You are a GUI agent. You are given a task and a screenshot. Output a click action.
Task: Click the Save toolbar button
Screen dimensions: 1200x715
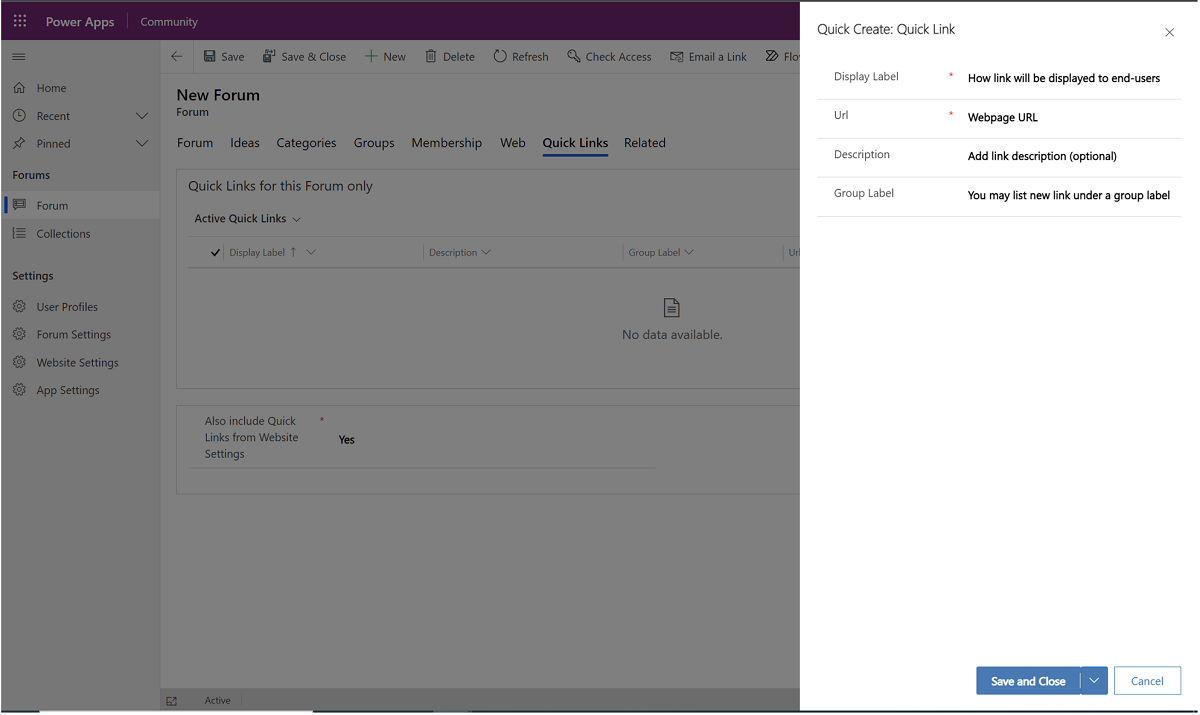tap(224, 57)
